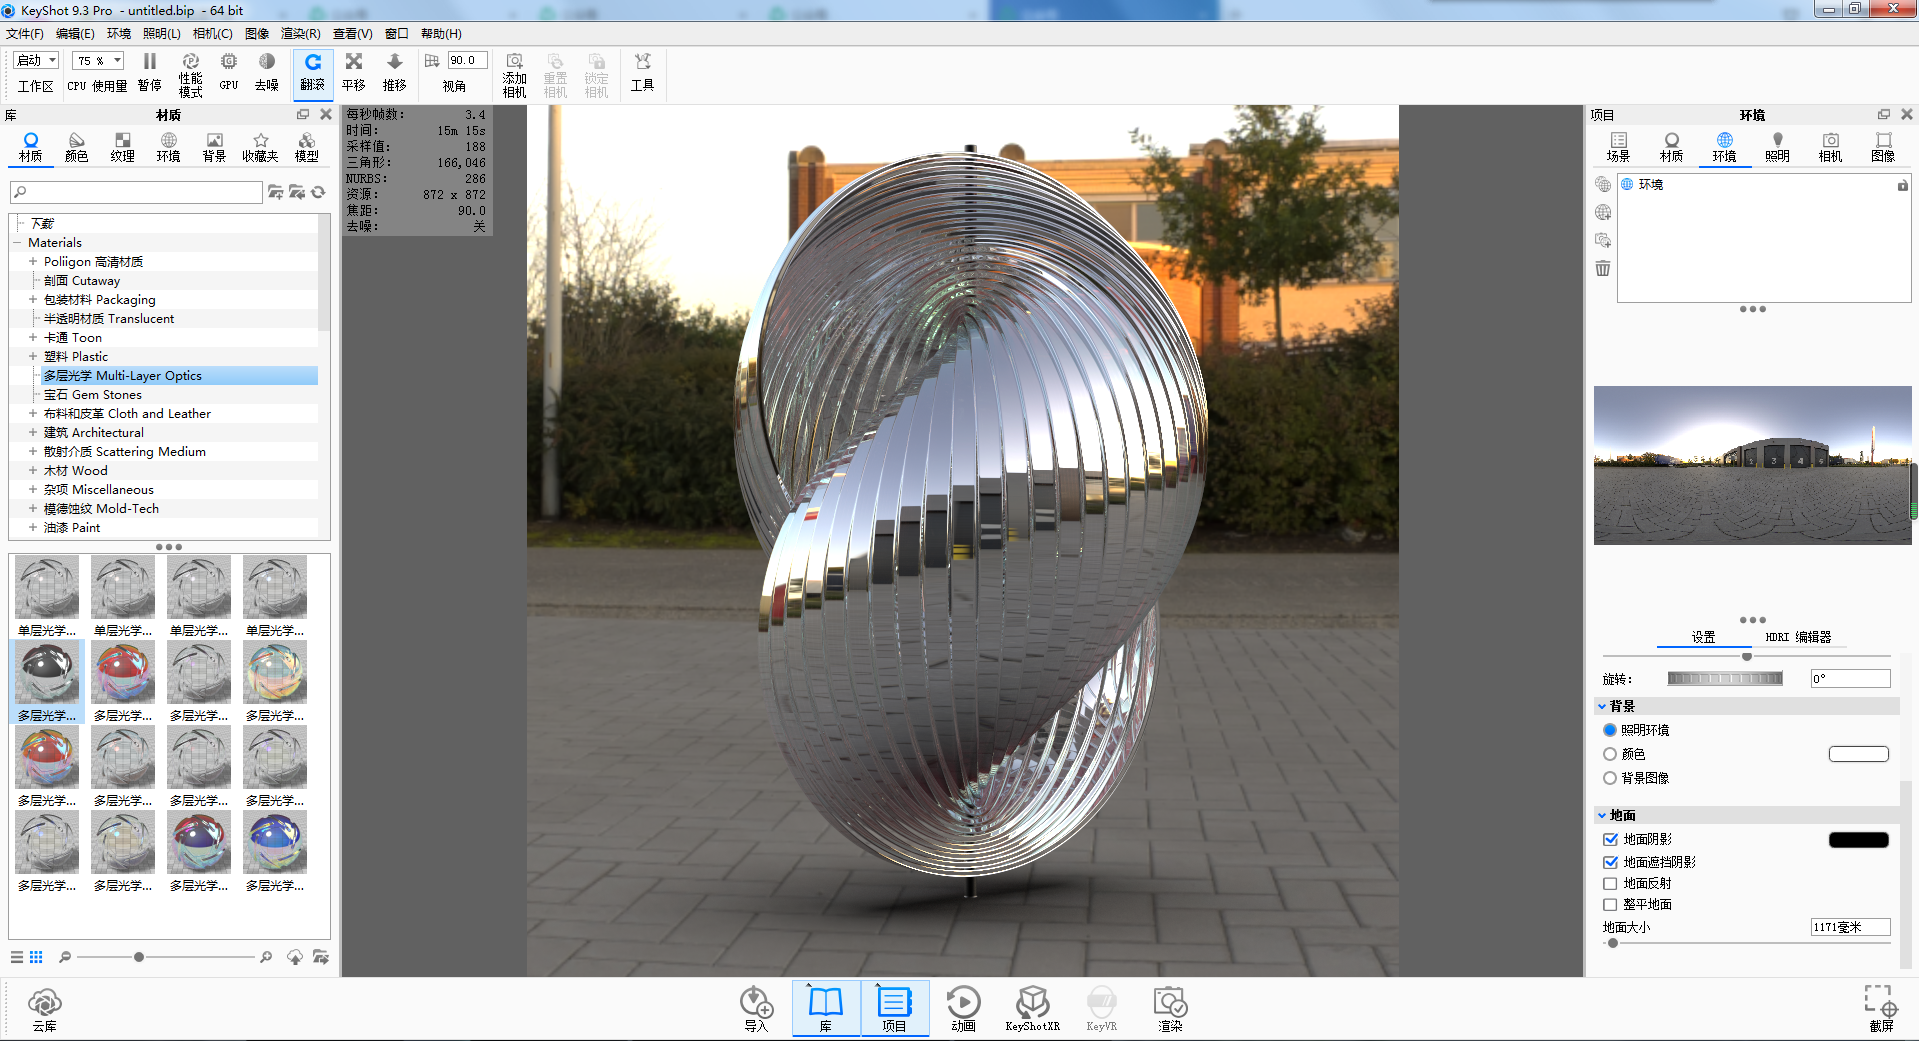Open the Edit (编辑) menu
1919x1041 pixels.
(75, 34)
